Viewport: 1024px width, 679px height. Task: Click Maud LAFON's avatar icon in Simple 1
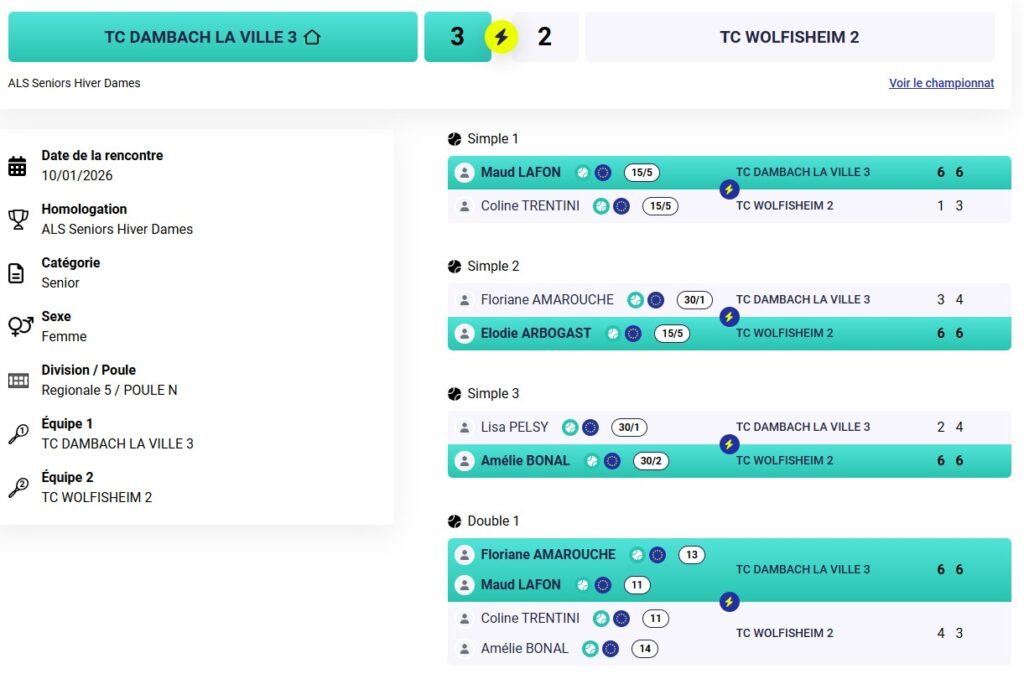tap(464, 172)
